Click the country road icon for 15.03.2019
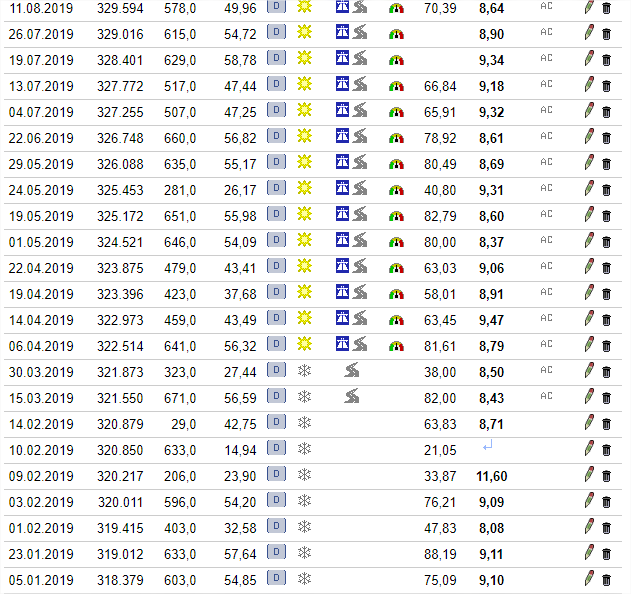This screenshot has width=631, height=594. 352,397
